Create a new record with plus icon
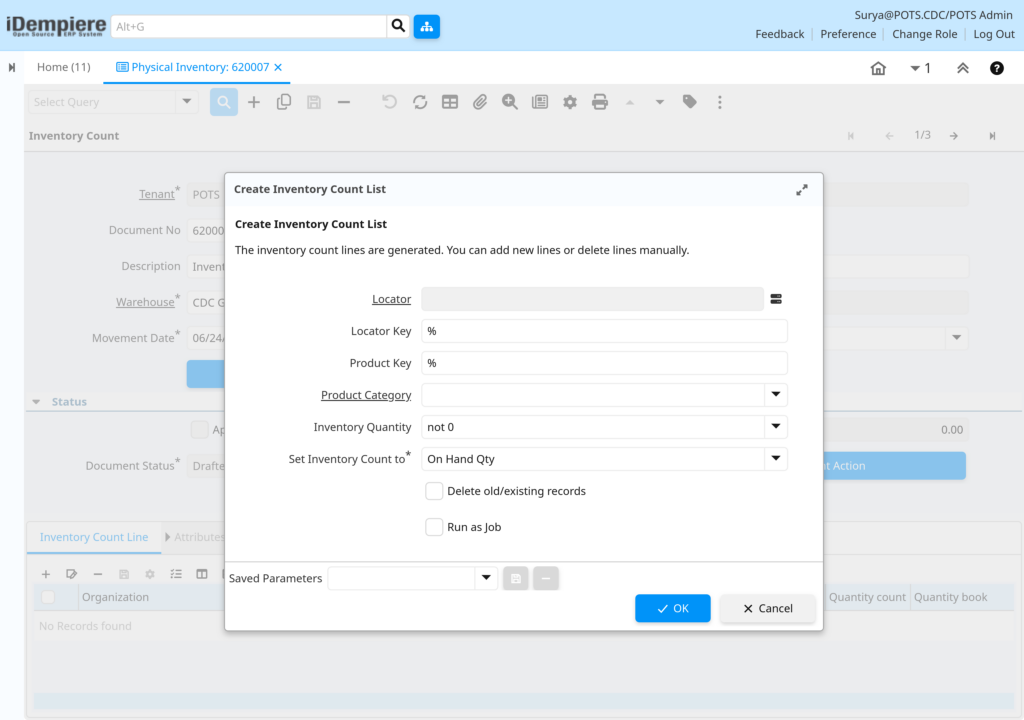This screenshot has height=720, width=1024. (254, 102)
